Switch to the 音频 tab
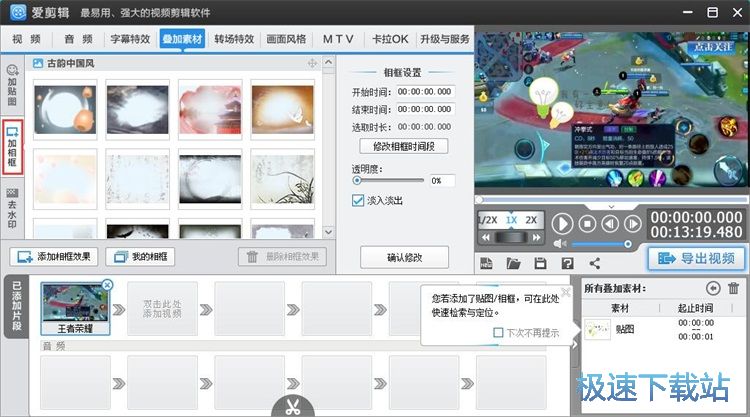 tap(78, 39)
